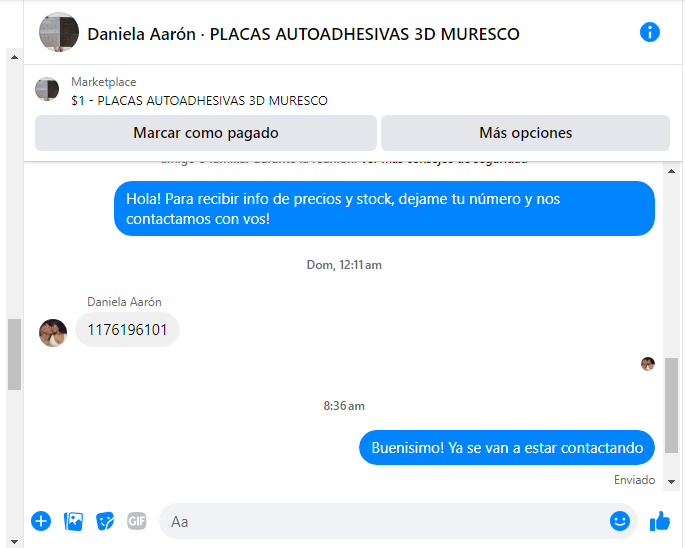The width and height of the screenshot is (685, 548).
Task: Click the message input field Aa
Action: point(384,521)
